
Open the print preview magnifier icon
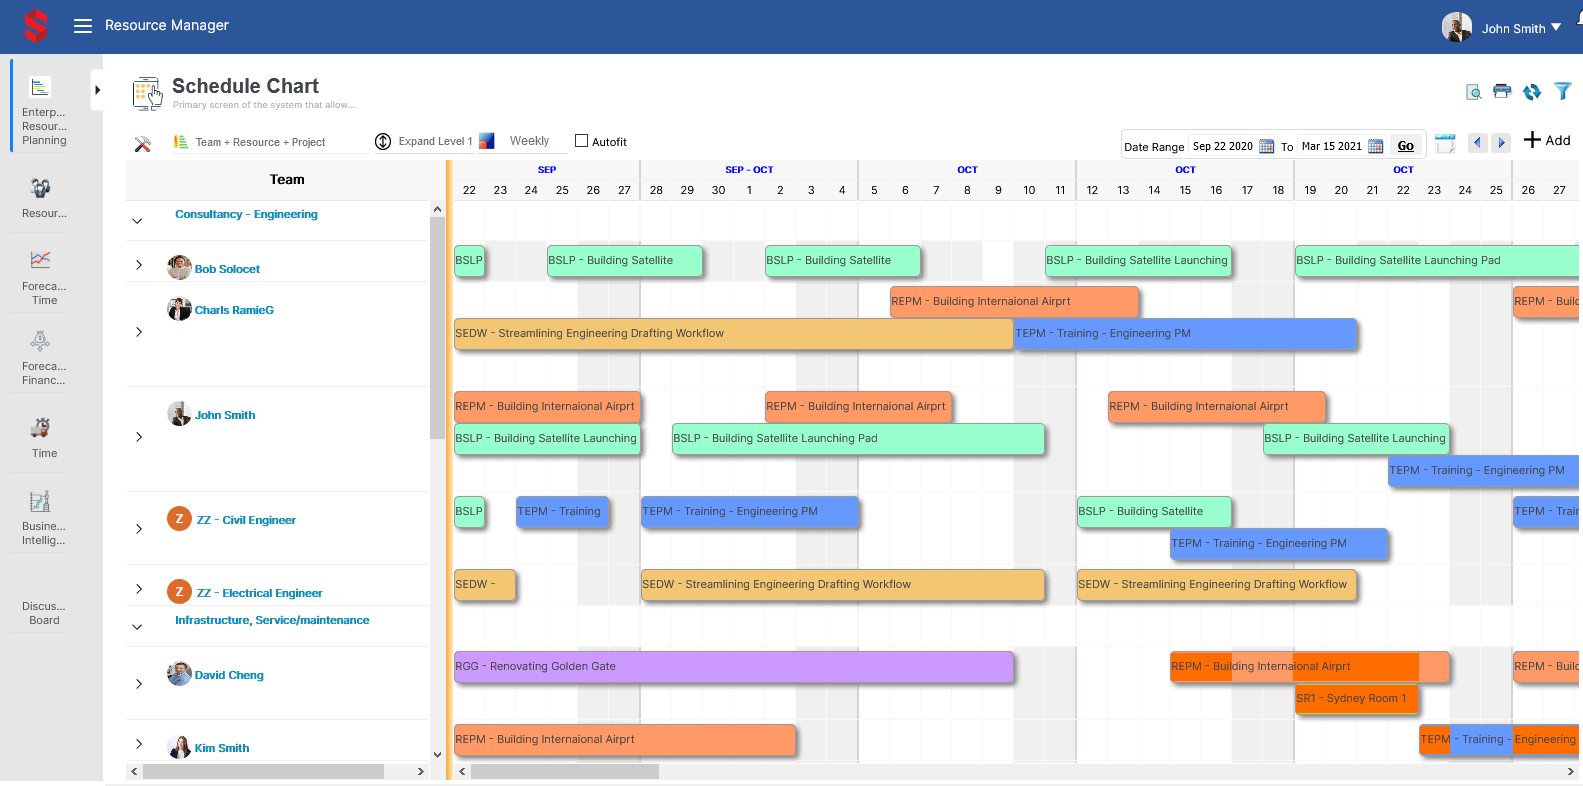(x=1473, y=92)
